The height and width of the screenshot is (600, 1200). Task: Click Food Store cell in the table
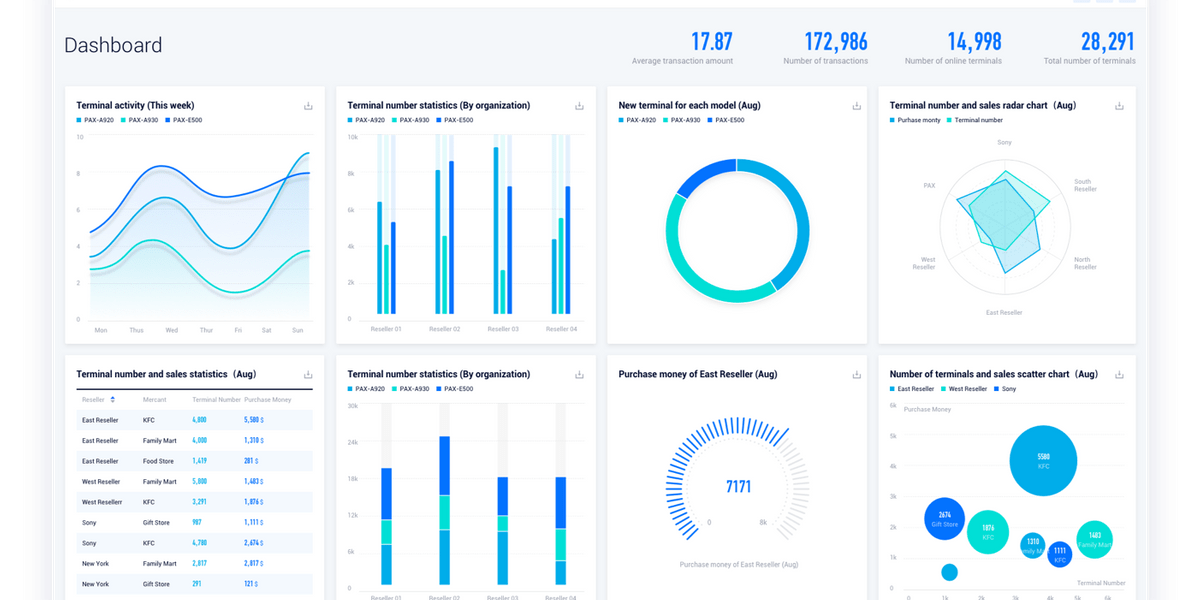pyautogui.click(x=157, y=461)
